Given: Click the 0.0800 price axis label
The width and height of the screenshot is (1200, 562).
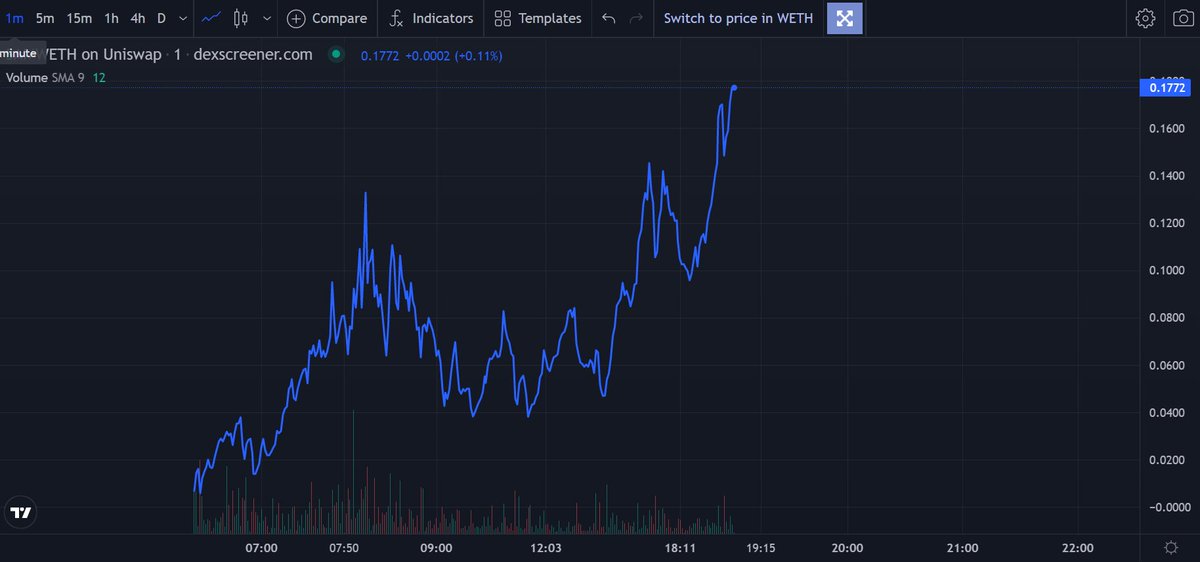Looking at the screenshot, I should point(1168,318).
